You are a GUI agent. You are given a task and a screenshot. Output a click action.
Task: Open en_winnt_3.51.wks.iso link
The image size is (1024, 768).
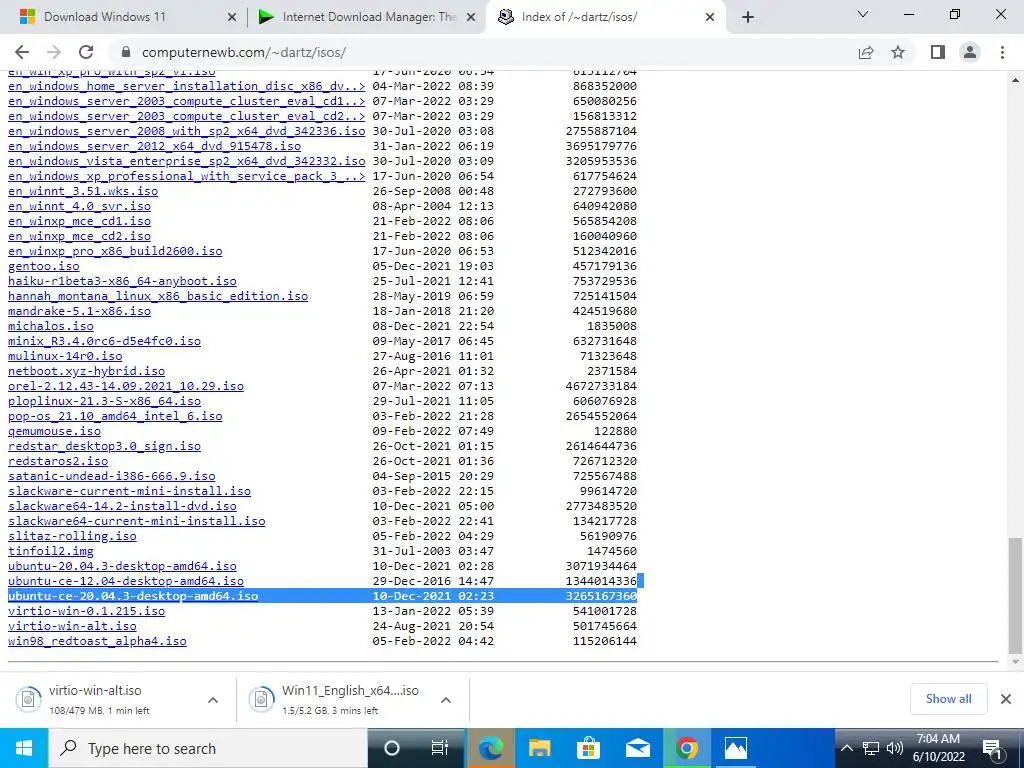83,191
